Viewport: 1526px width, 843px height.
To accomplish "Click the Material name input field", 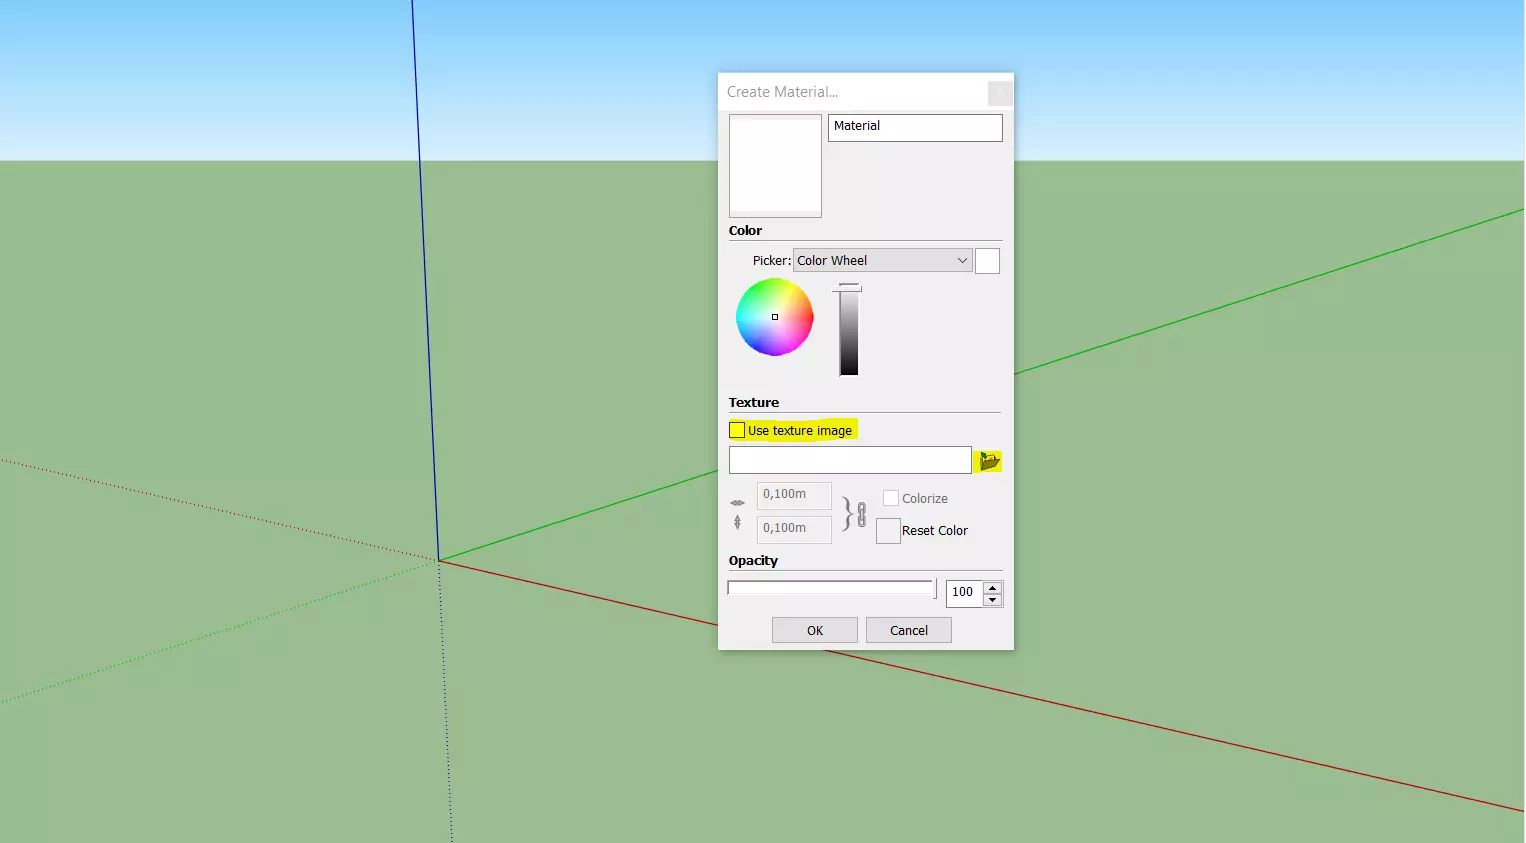I will click(x=914, y=127).
